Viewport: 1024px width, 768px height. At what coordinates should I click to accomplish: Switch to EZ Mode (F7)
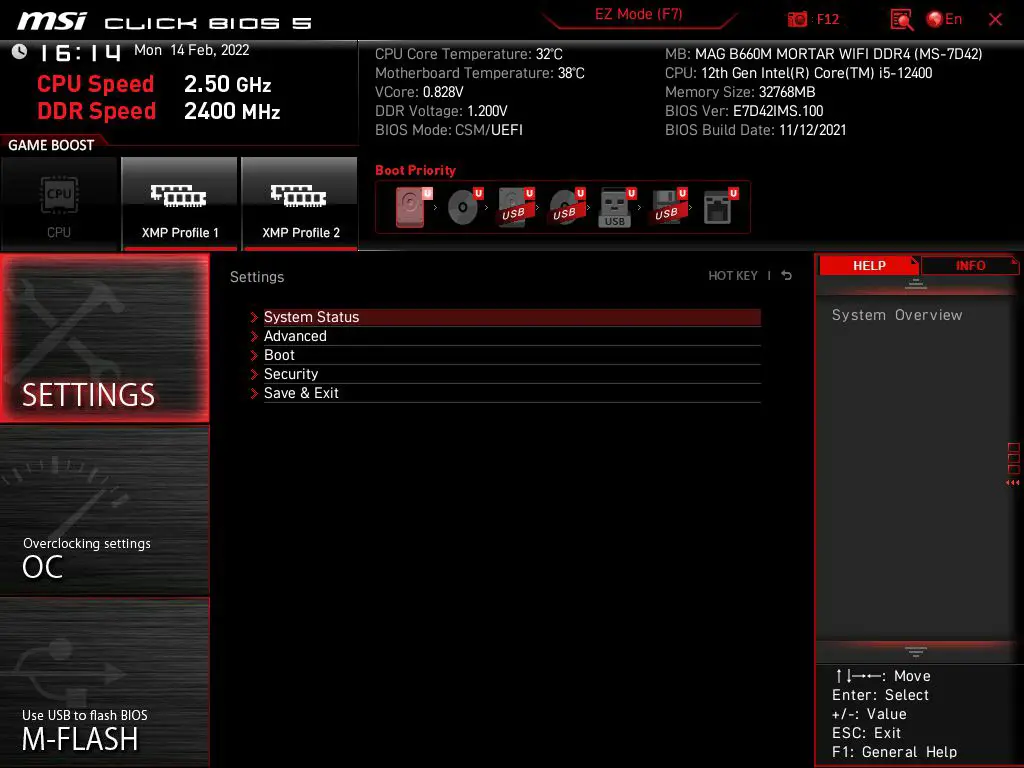pyautogui.click(x=638, y=14)
